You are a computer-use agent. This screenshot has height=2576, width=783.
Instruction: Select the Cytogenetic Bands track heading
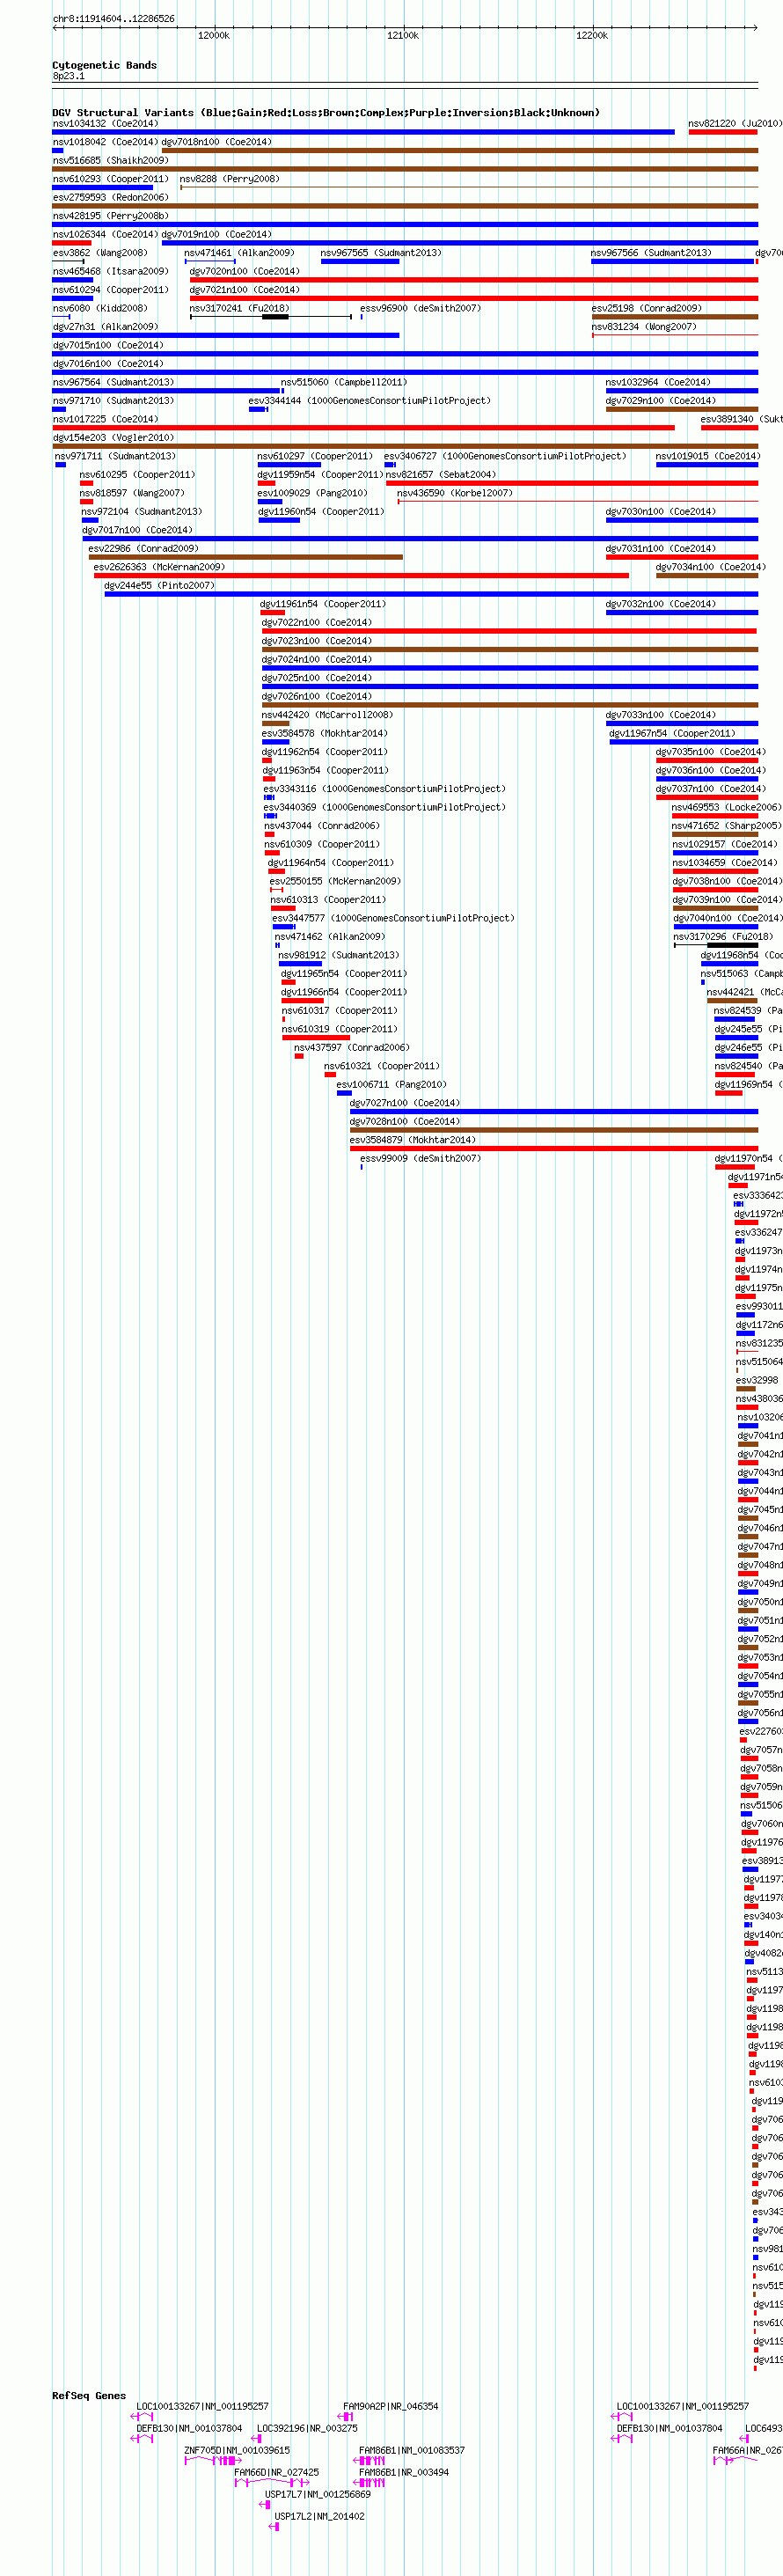click(104, 65)
